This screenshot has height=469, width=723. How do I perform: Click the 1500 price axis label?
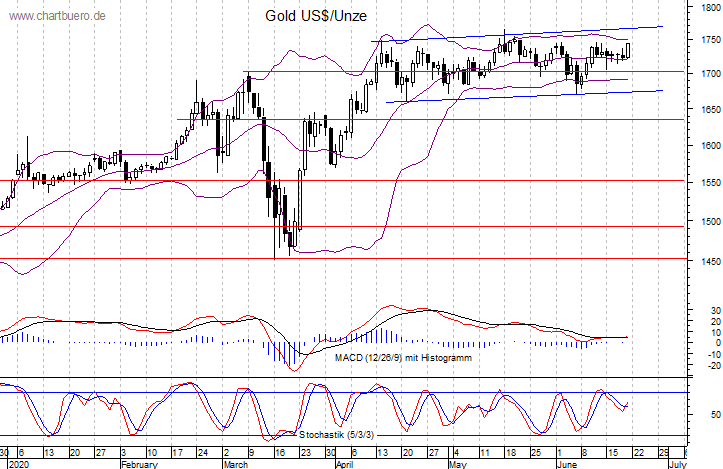point(705,221)
